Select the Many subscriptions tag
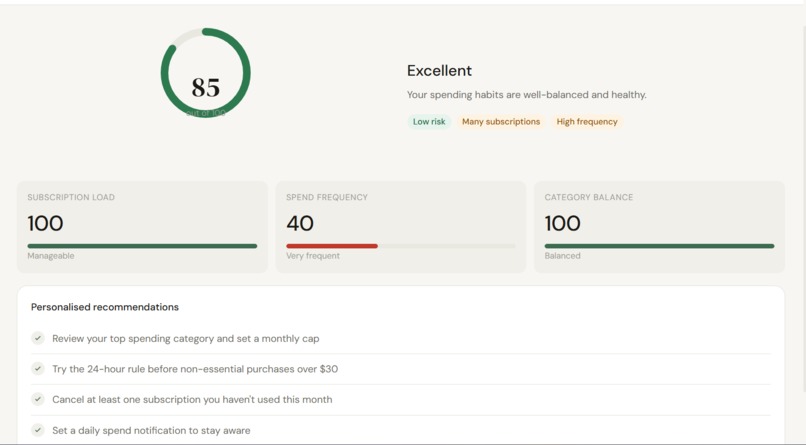The image size is (806, 445). 501,122
